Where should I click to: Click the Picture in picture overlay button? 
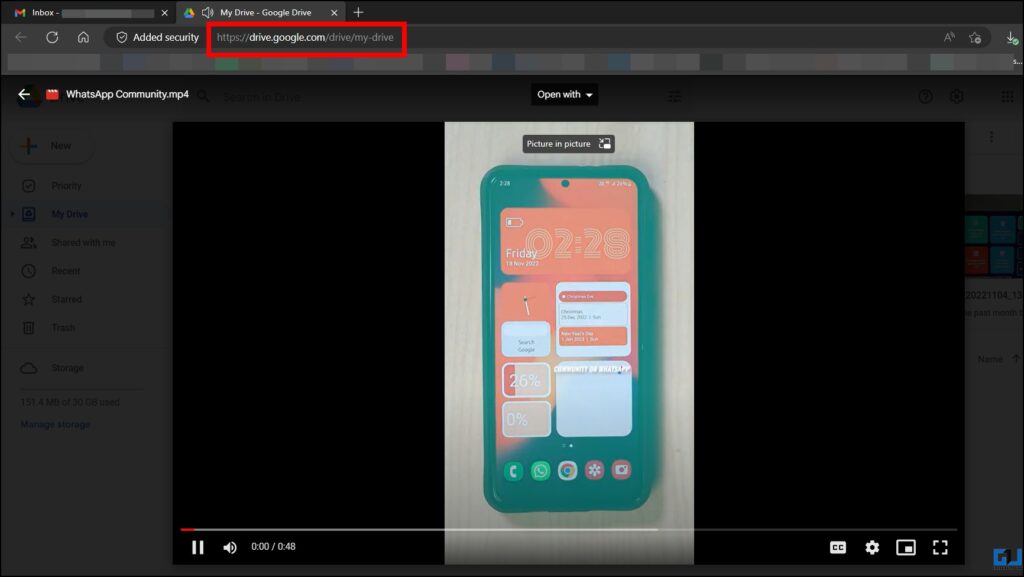(x=568, y=144)
